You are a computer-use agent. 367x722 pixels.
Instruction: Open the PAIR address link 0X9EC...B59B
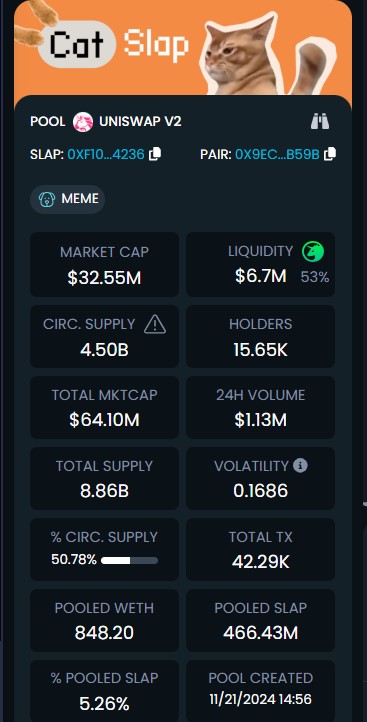(x=277, y=154)
